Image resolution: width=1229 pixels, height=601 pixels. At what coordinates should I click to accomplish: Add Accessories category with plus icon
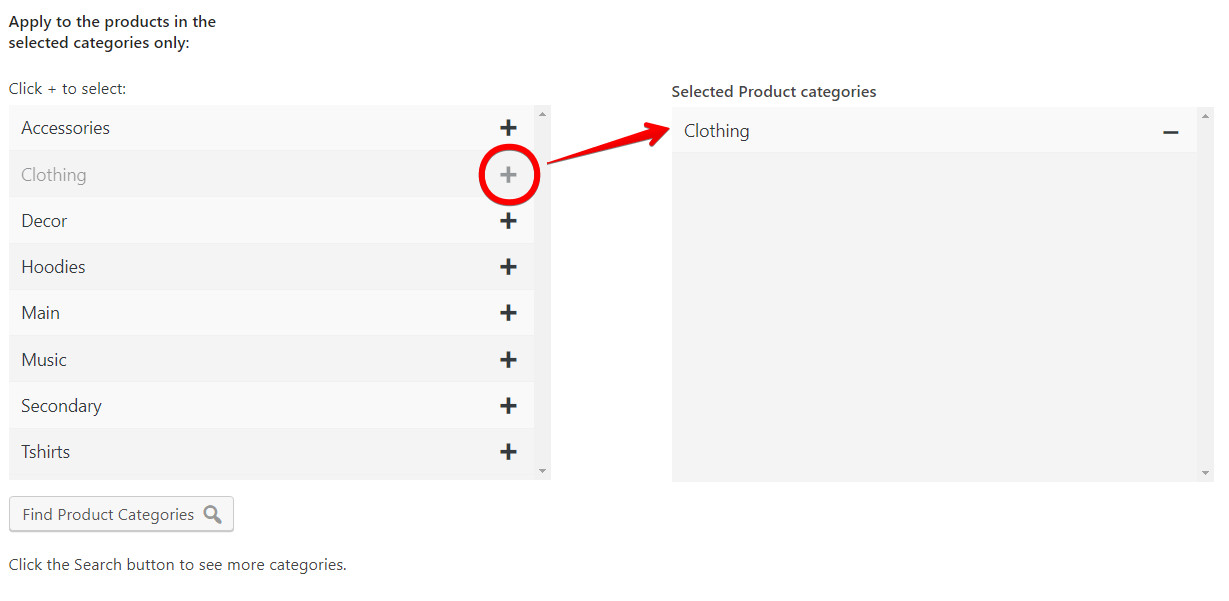click(508, 128)
